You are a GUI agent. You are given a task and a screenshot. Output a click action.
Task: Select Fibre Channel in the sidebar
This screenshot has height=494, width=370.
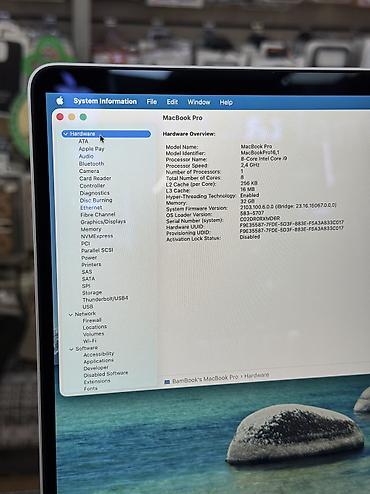coord(98,215)
